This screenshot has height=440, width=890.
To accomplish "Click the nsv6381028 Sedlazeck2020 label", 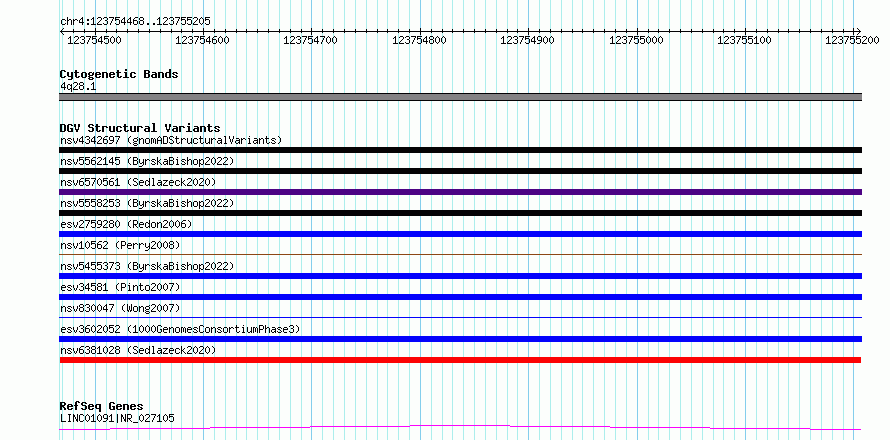I will (x=138, y=350).
